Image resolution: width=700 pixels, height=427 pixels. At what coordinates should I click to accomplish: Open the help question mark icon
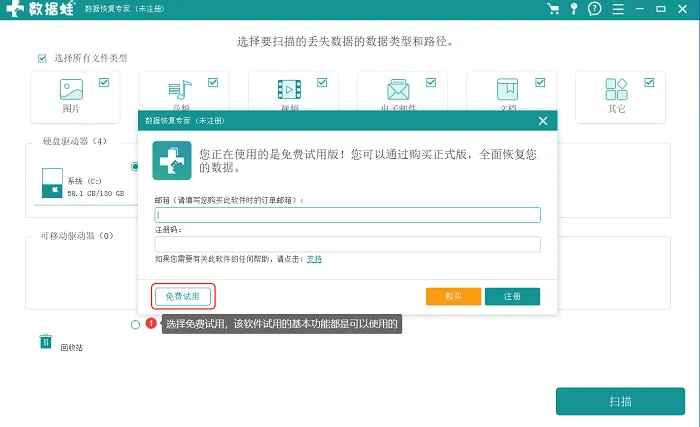595,9
